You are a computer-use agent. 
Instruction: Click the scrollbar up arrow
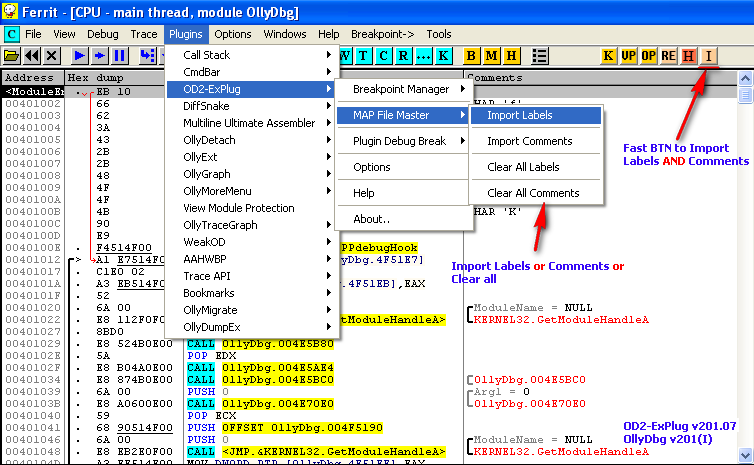(745, 78)
